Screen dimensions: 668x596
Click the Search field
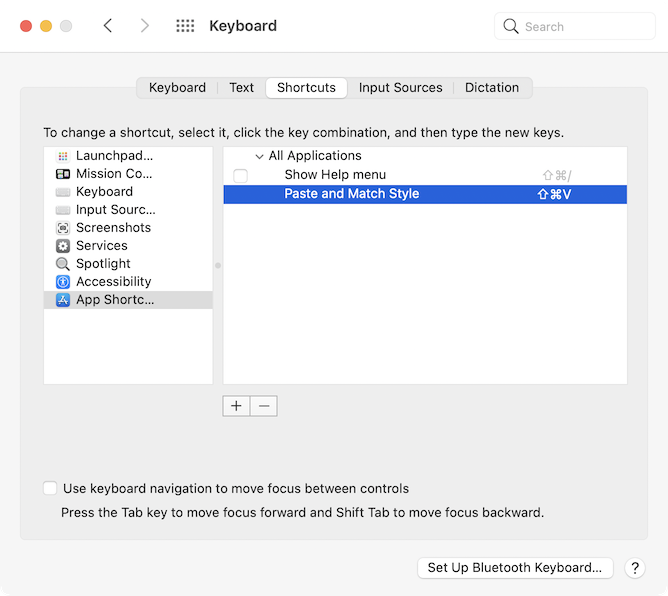[575, 27]
